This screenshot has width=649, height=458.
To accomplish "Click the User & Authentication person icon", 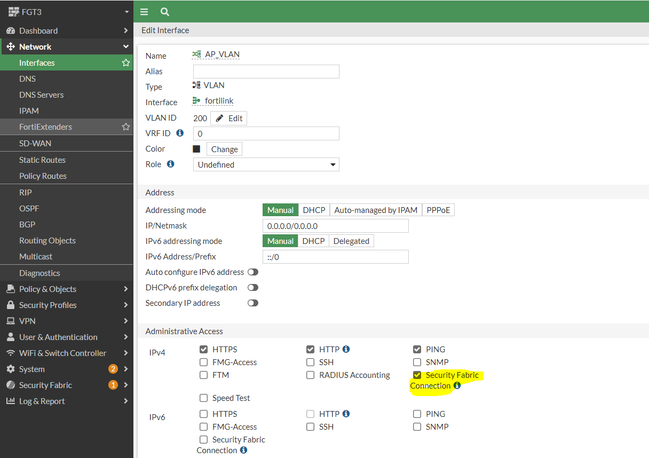I will point(11,337).
